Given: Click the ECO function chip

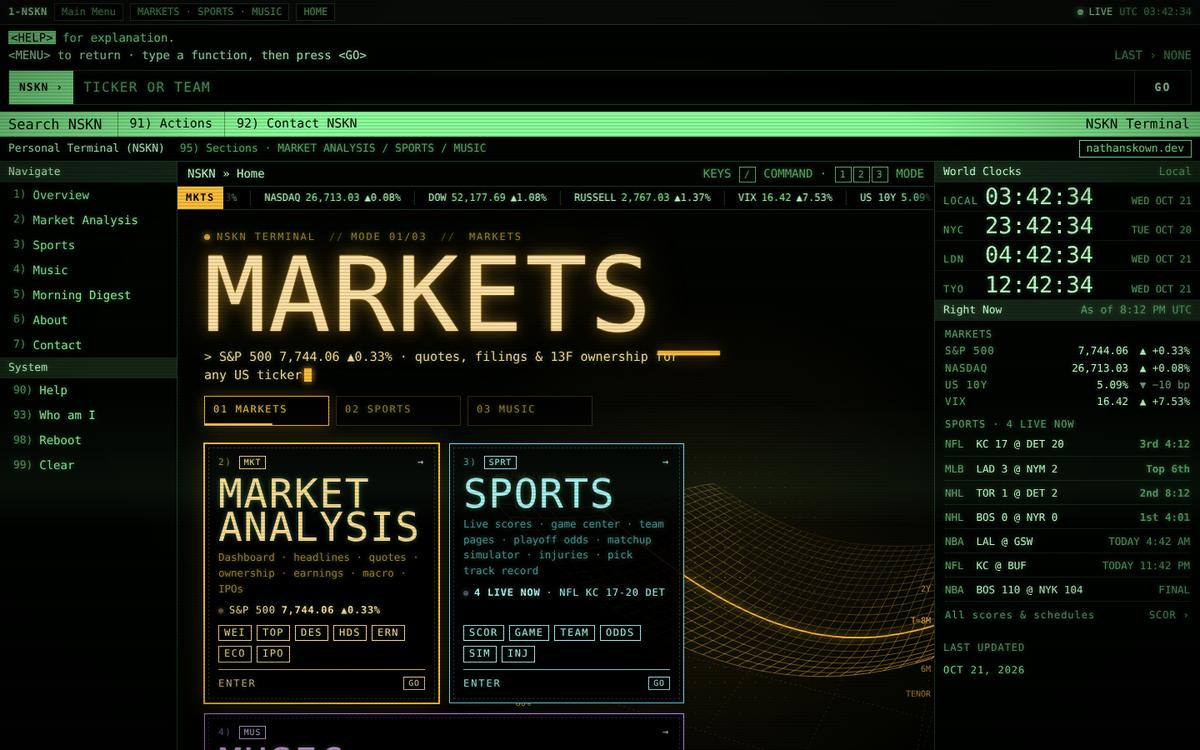Looking at the screenshot, I should [x=235, y=654].
